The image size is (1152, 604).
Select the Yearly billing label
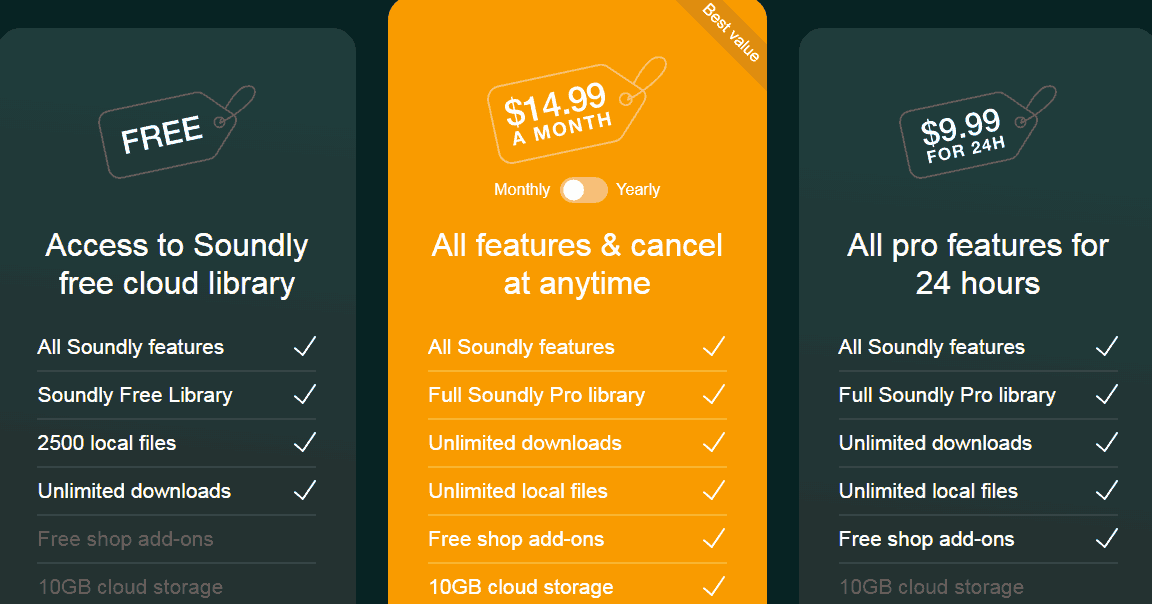[x=638, y=190]
